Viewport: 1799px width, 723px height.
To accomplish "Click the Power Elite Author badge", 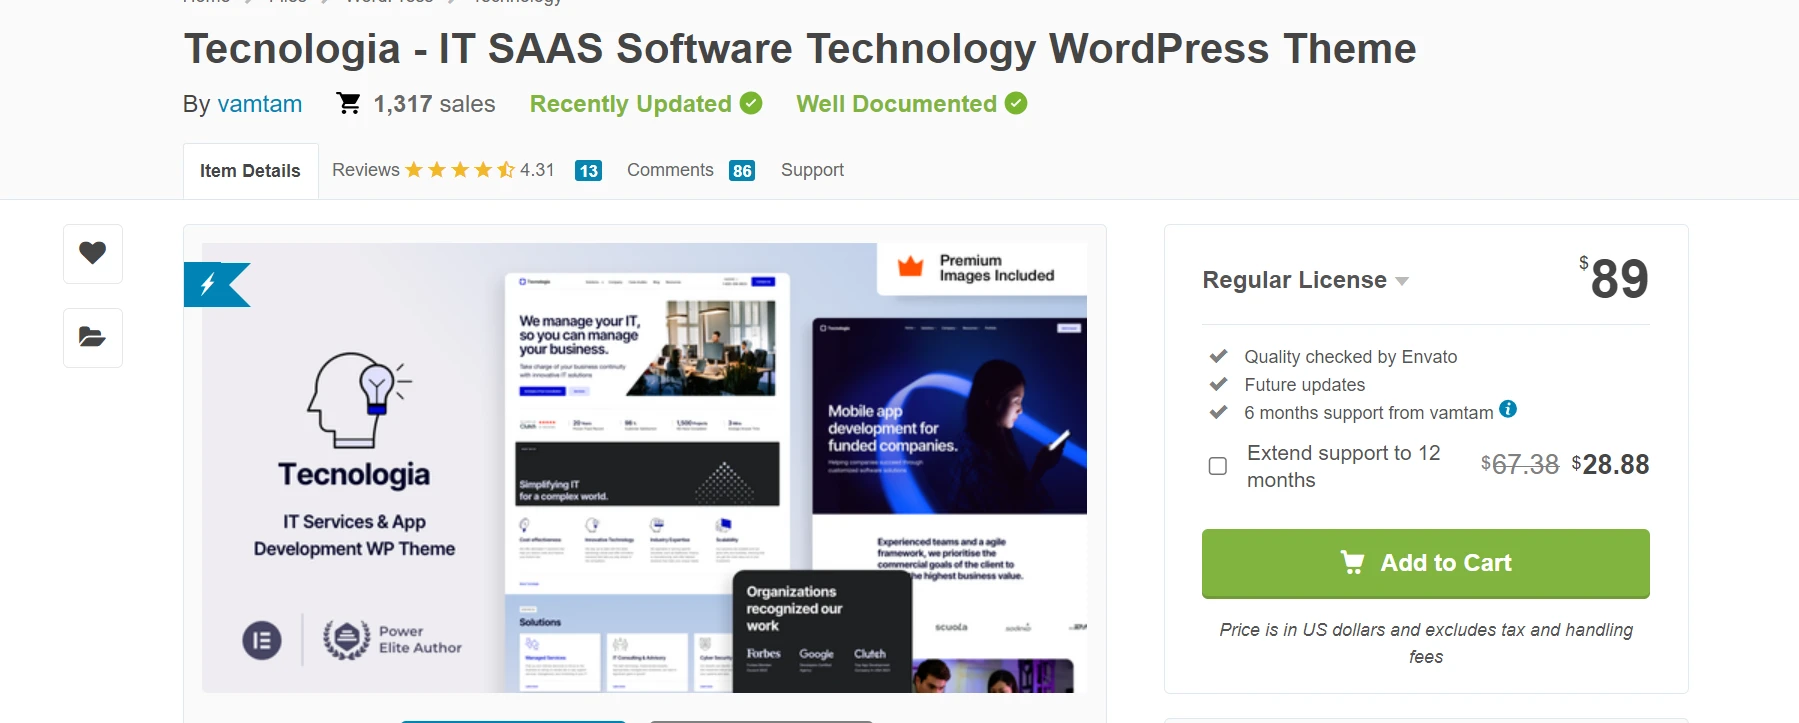I will [x=392, y=640].
